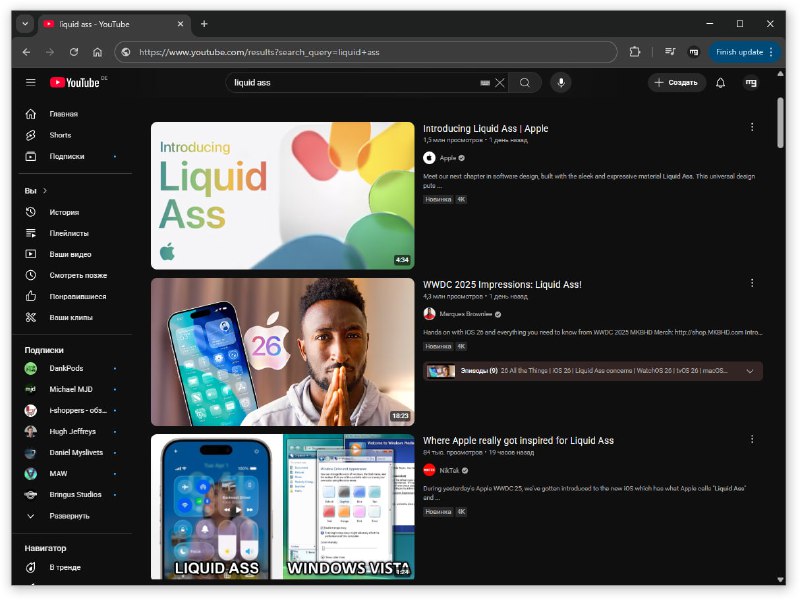800x600 pixels.
Task: Open the notifications bell
Action: 720,83
